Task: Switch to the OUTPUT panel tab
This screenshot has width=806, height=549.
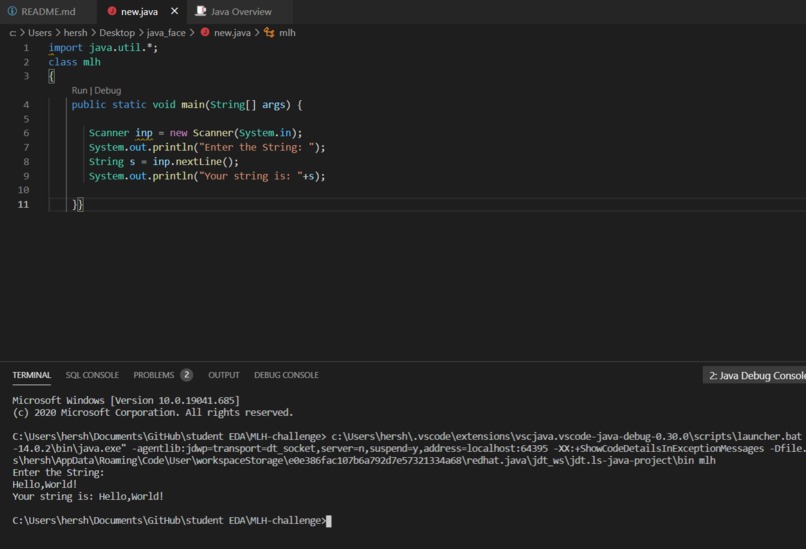Action: coord(224,375)
